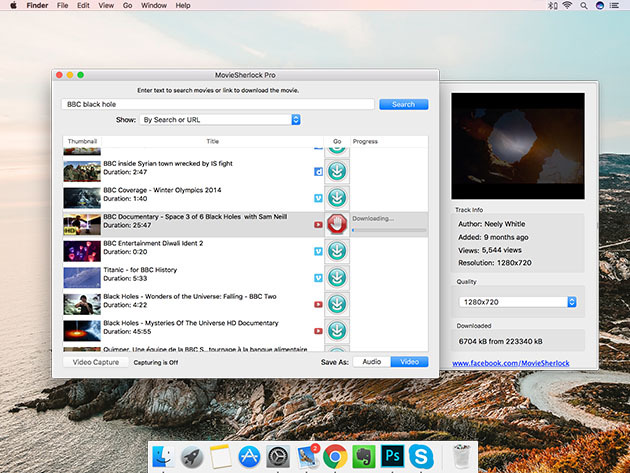Viewport: 630px width, 473px height.
Task: Launch Google Chrome from dock
Action: click(x=335, y=457)
